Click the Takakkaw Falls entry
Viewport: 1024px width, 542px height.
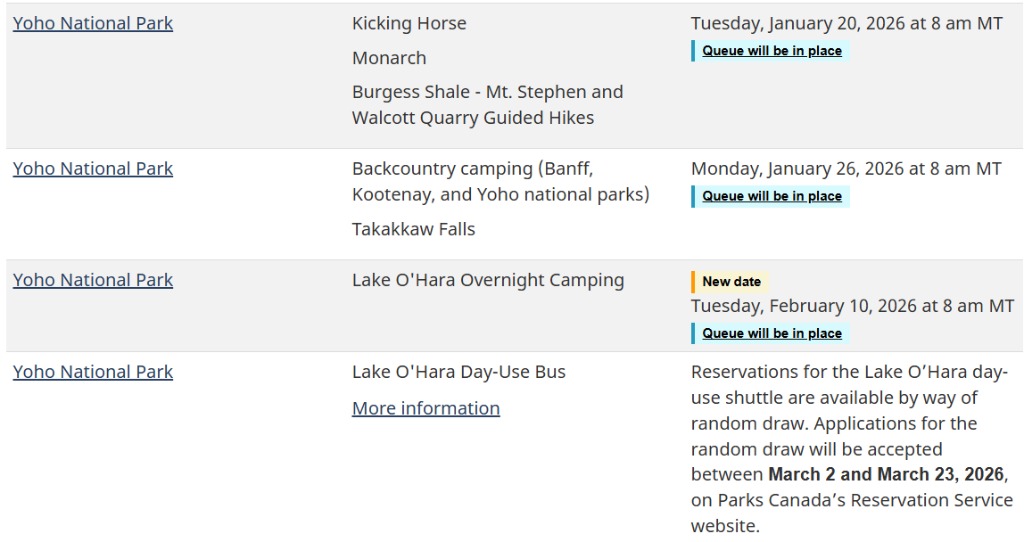tap(413, 229)
